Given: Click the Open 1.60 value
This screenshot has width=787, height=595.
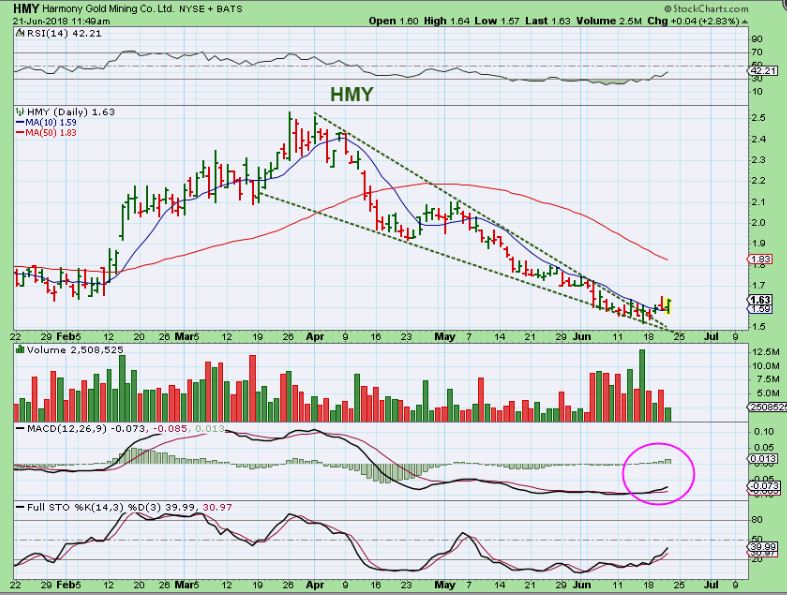Looking at the screenshot, I should click(x=394, y=21).
